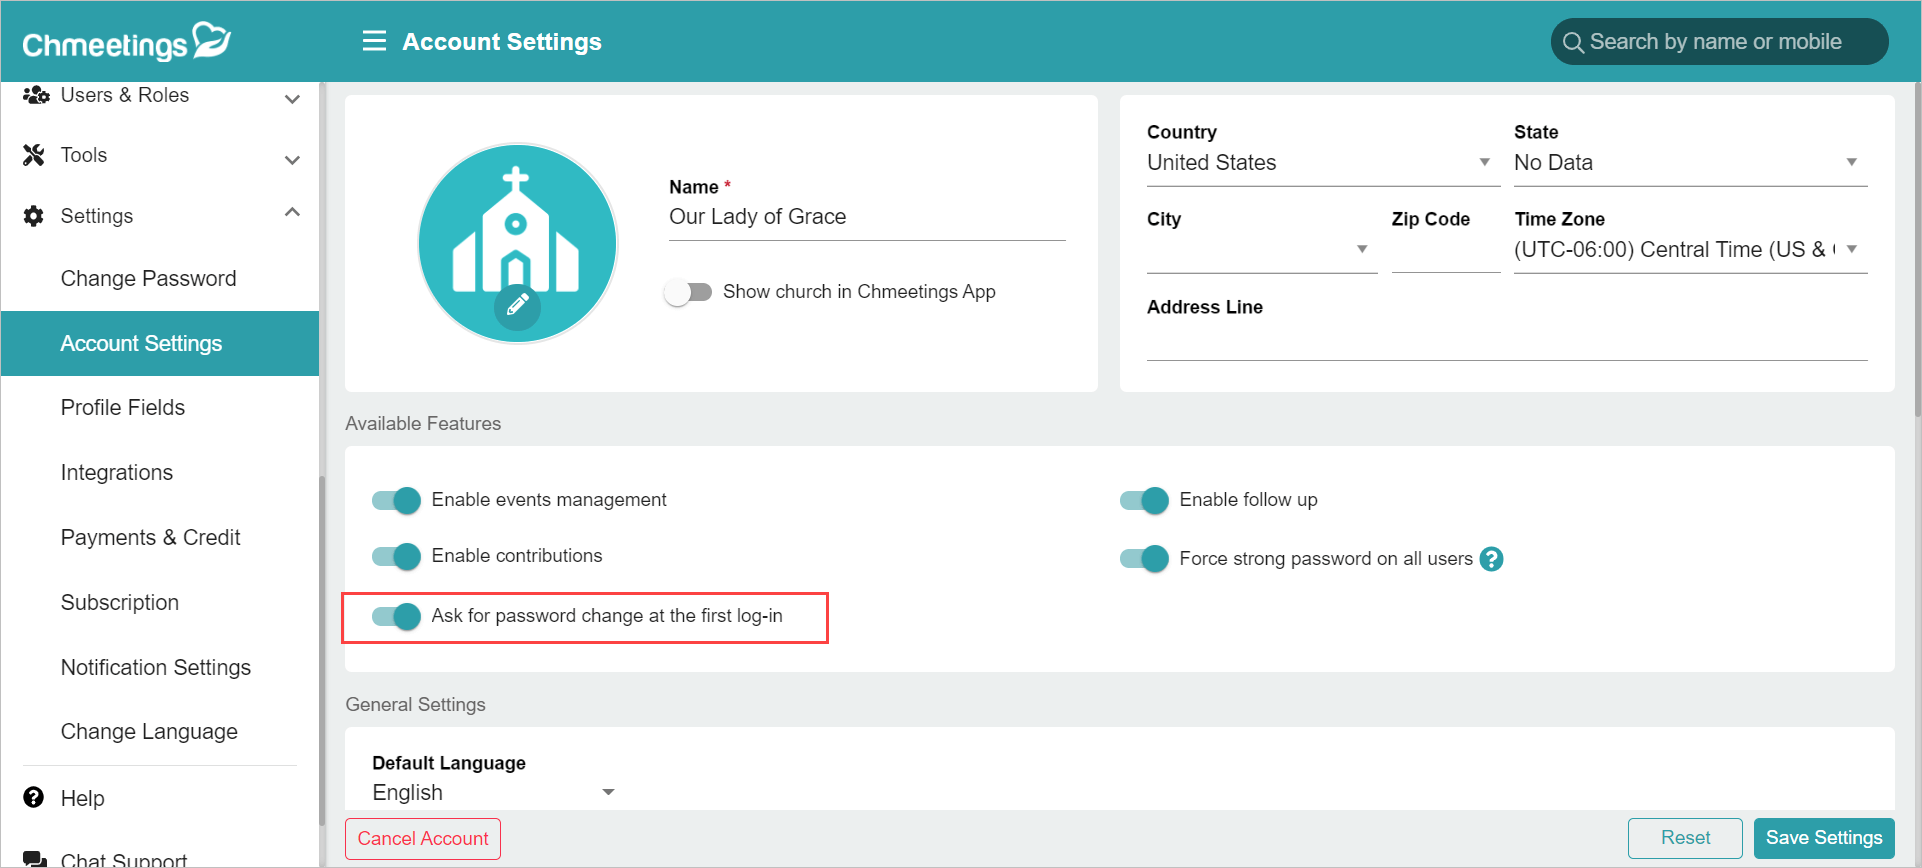Click the Cancel Account button
This screenshot has height=868, width=1922.
point(423,839)
